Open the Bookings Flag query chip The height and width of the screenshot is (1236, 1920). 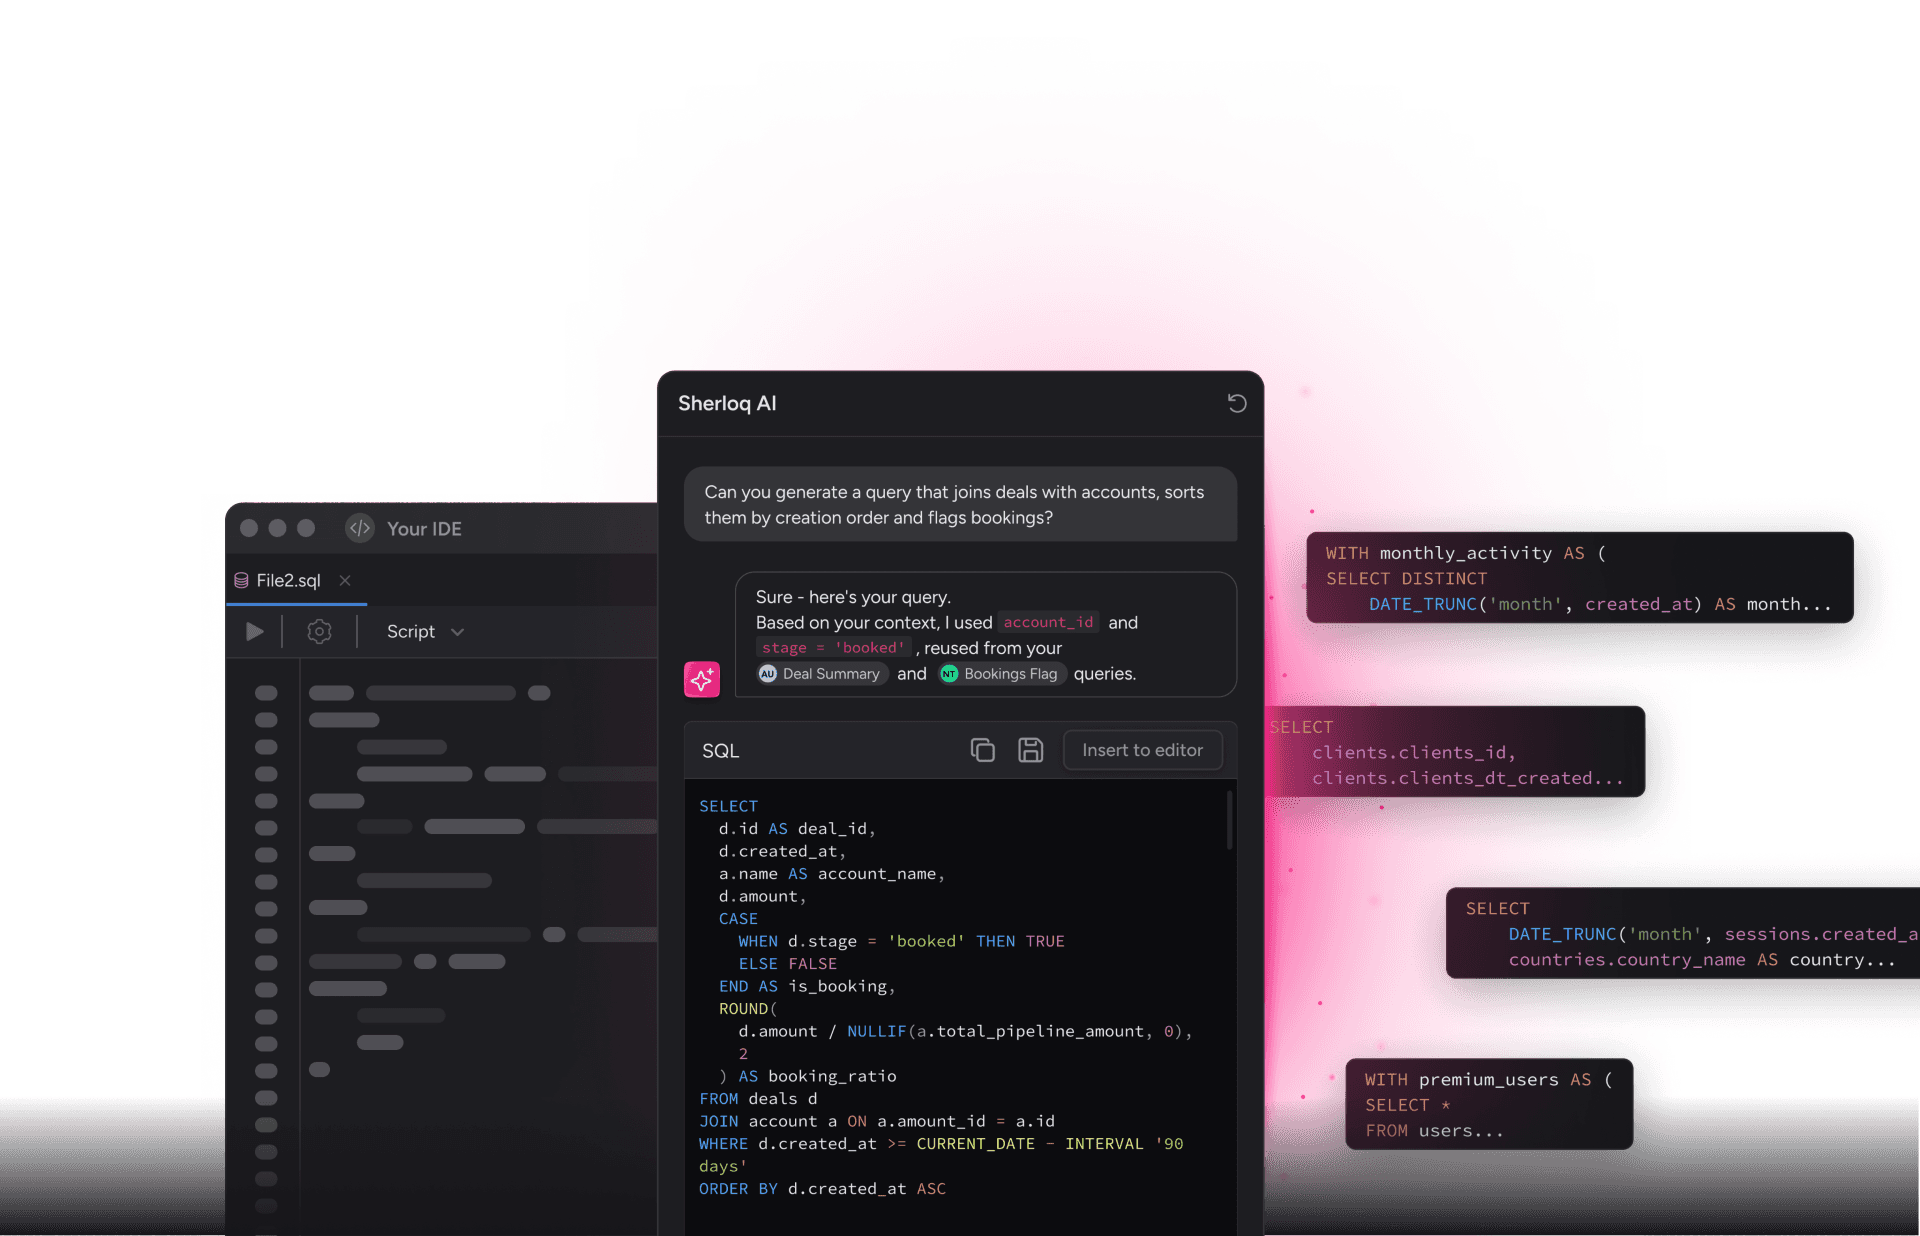pos(1001,674)
